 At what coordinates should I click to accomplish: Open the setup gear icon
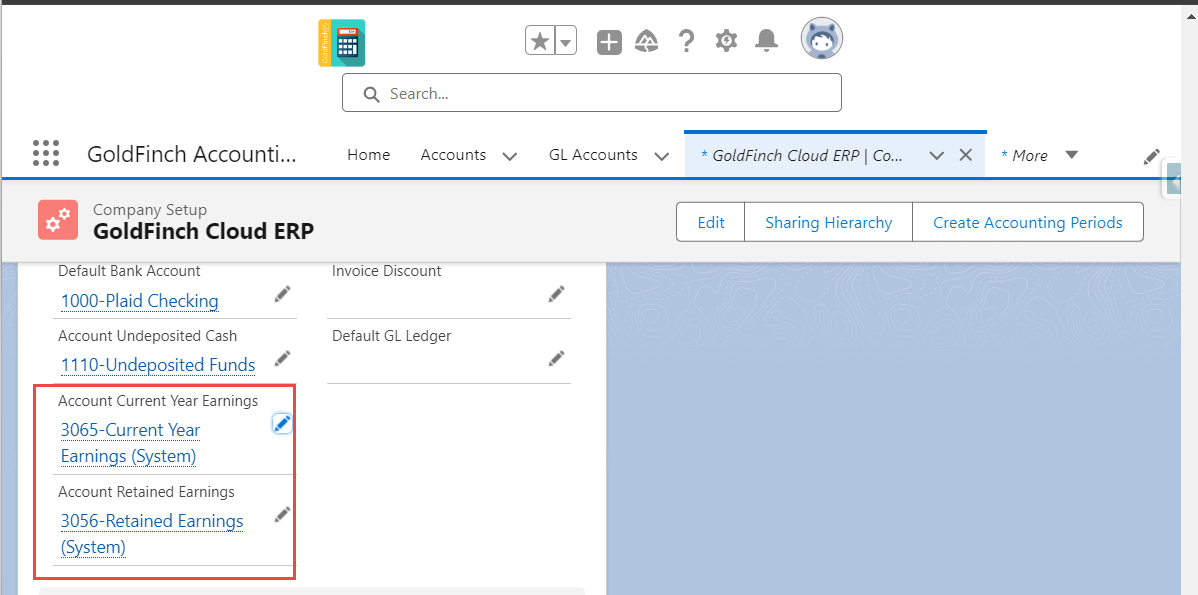pyautogui.click(x=726, y=41)
